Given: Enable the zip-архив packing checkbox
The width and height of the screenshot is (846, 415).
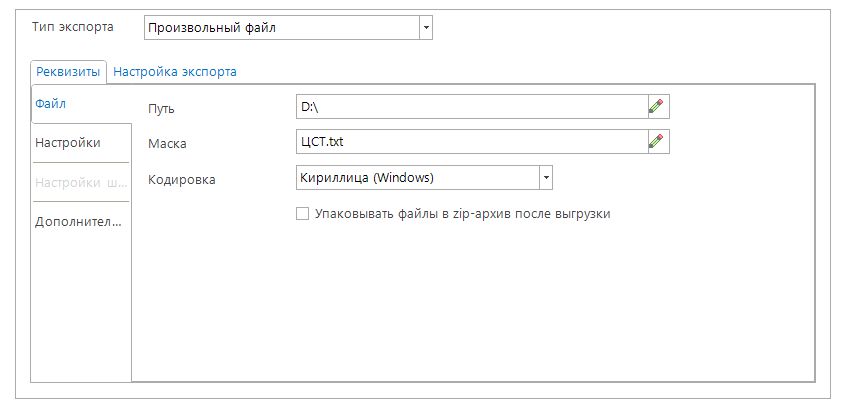Looking at the screenshot, I should tap(302, 213).
